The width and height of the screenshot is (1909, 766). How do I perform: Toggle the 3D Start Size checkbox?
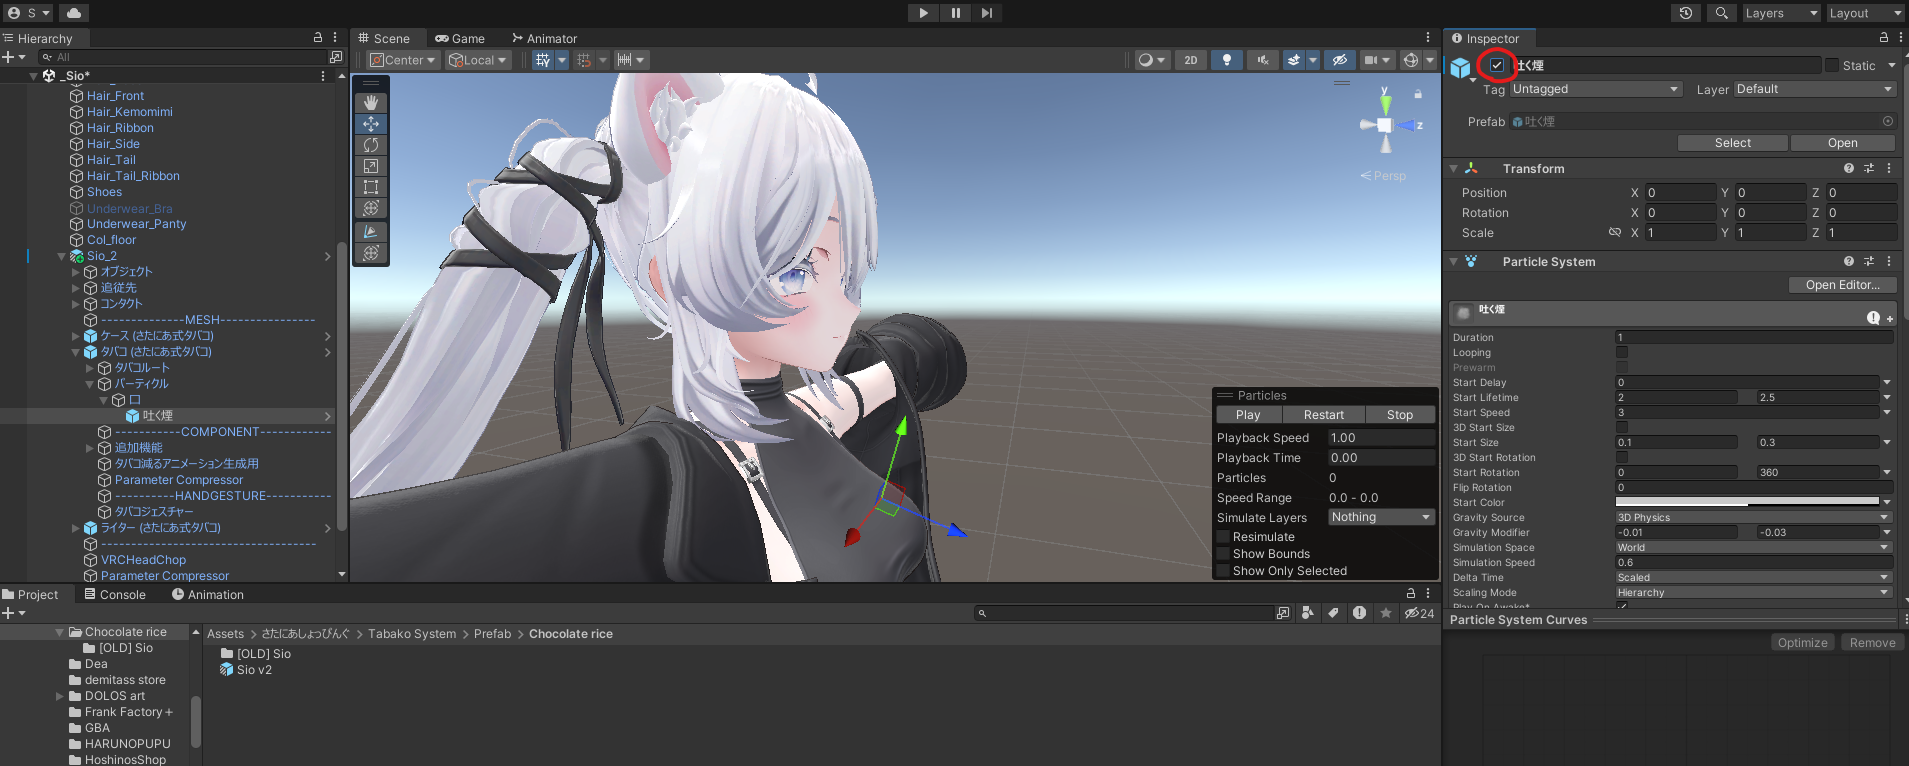pyautogui.click(x=1622, y=427)
